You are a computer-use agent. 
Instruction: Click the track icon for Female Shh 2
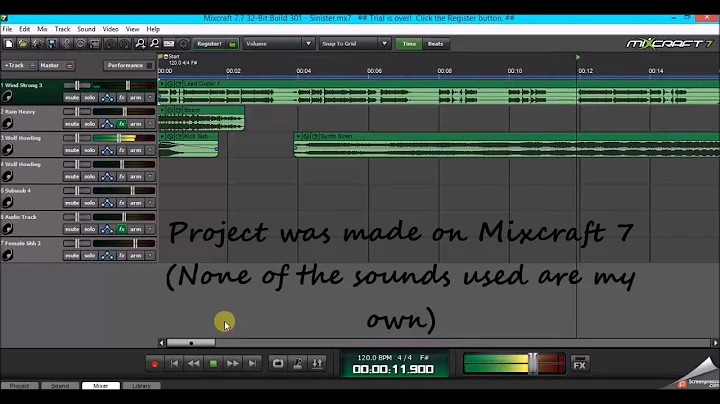coord(7,255)
